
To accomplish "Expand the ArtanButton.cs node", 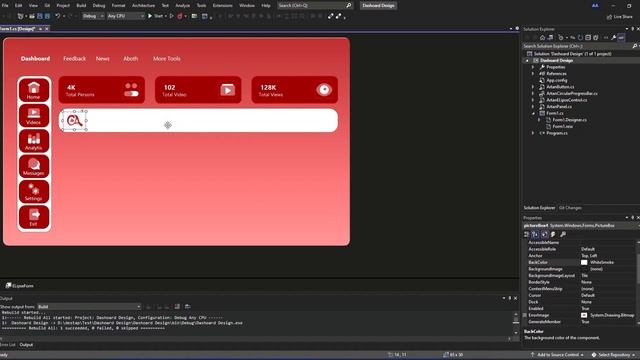I will 533,87.
